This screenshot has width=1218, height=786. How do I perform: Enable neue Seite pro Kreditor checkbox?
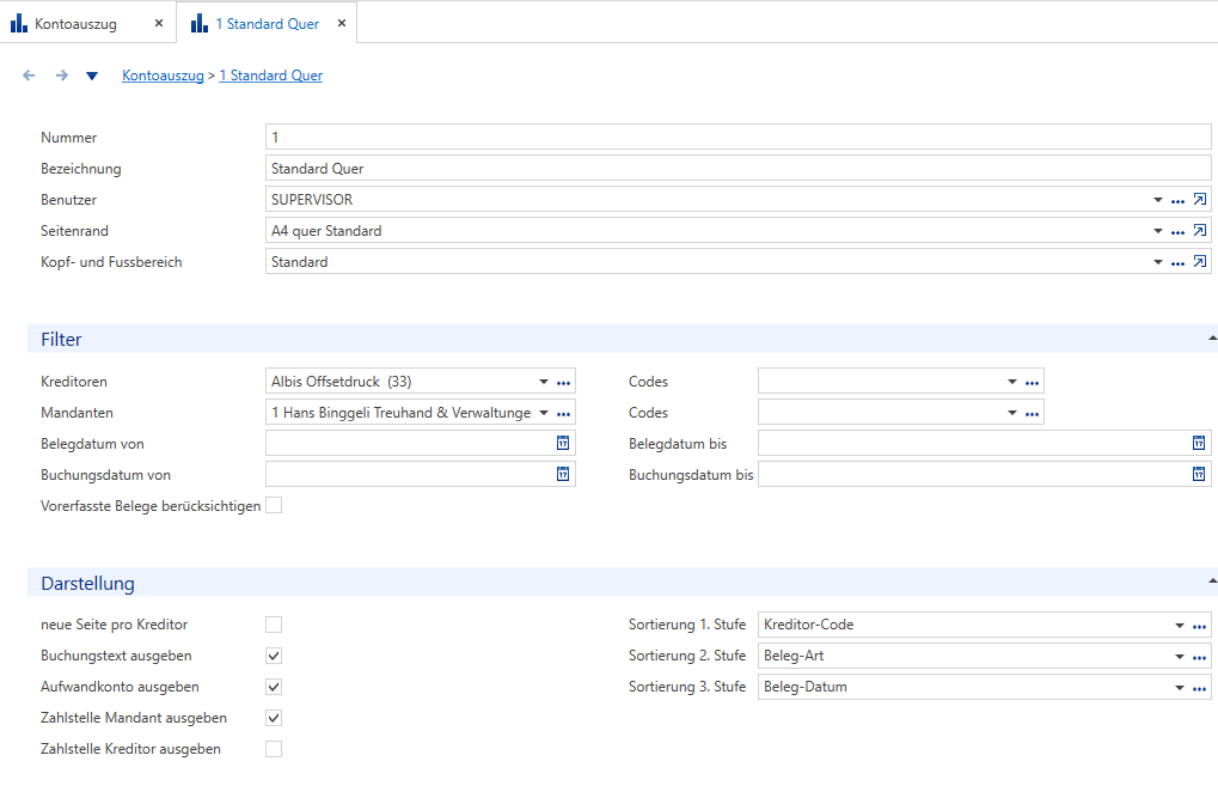pos(274,625)
